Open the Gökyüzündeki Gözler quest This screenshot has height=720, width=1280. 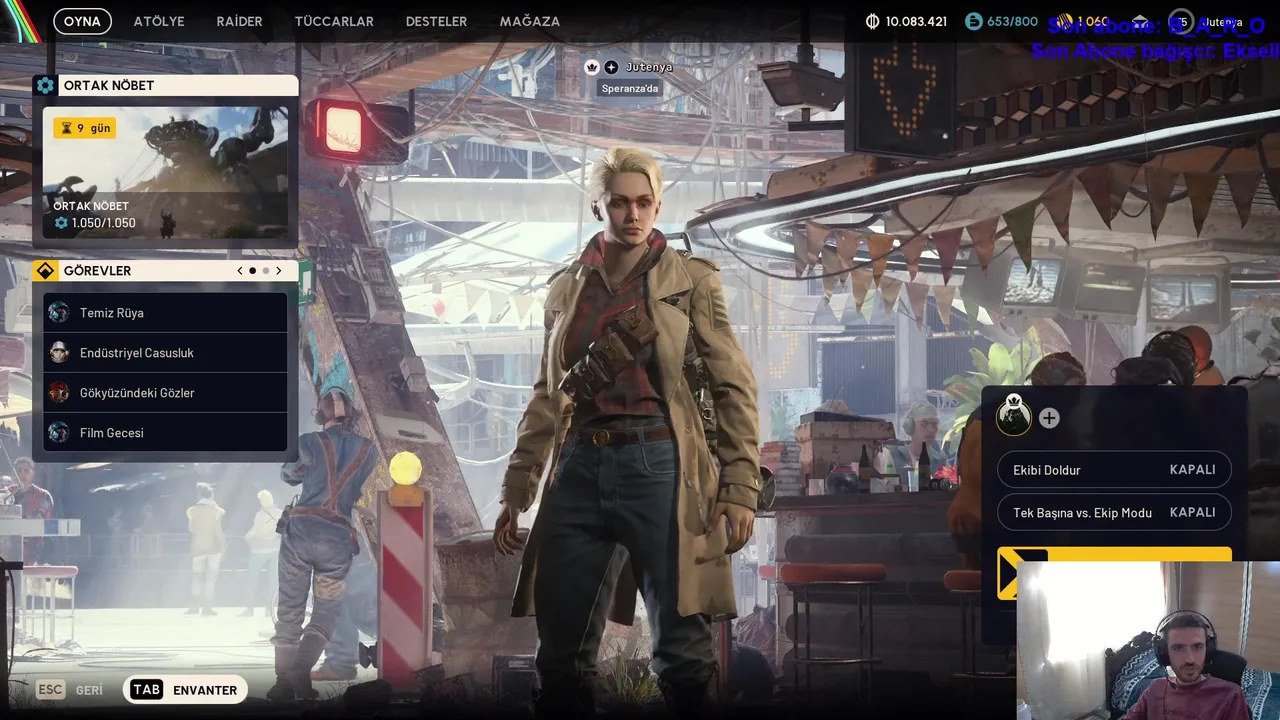coord(165,393)
